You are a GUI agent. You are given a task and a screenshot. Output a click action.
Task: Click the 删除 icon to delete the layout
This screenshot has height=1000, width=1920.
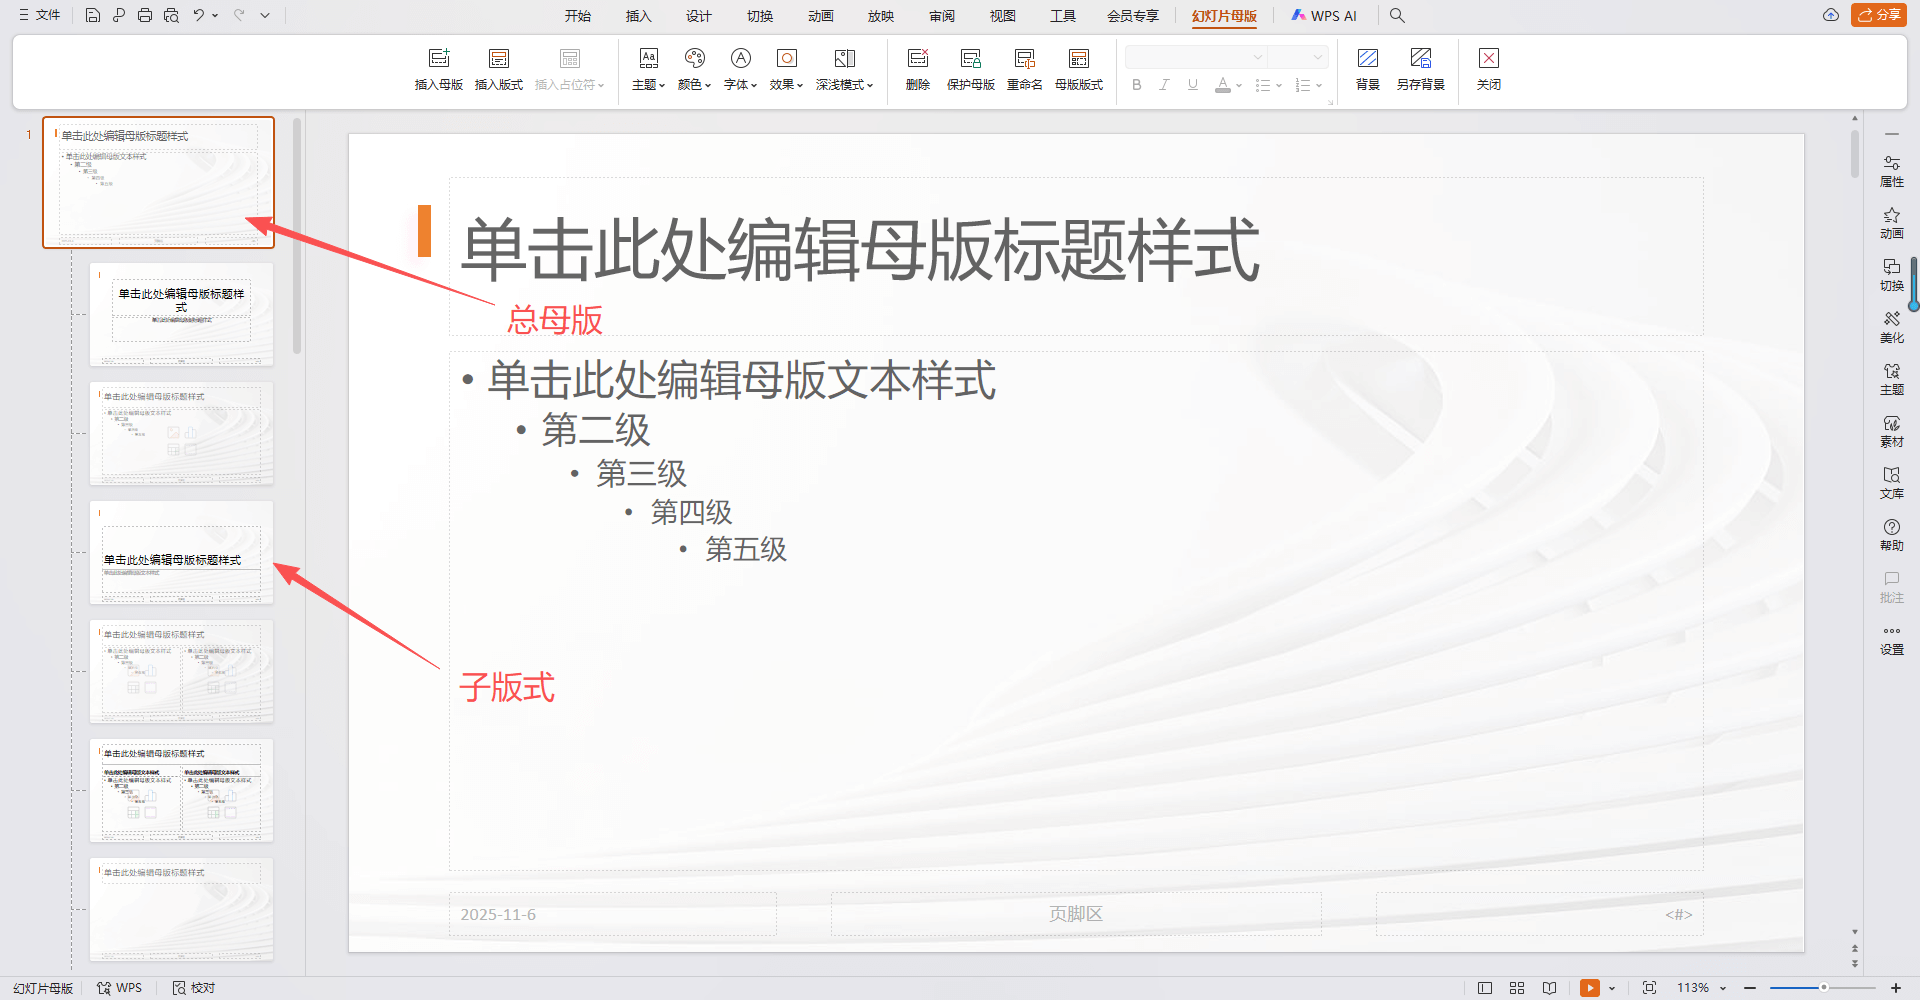(x=917, y=68)
